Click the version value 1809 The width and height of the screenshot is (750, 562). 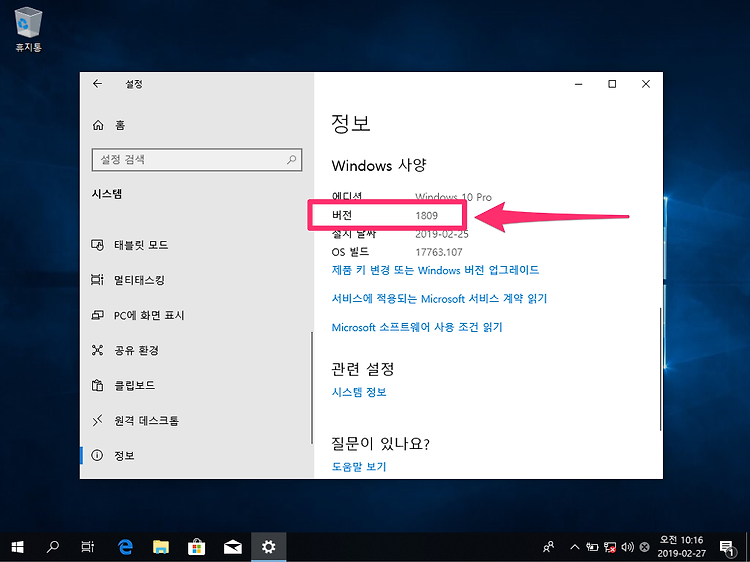coord(426,216)
